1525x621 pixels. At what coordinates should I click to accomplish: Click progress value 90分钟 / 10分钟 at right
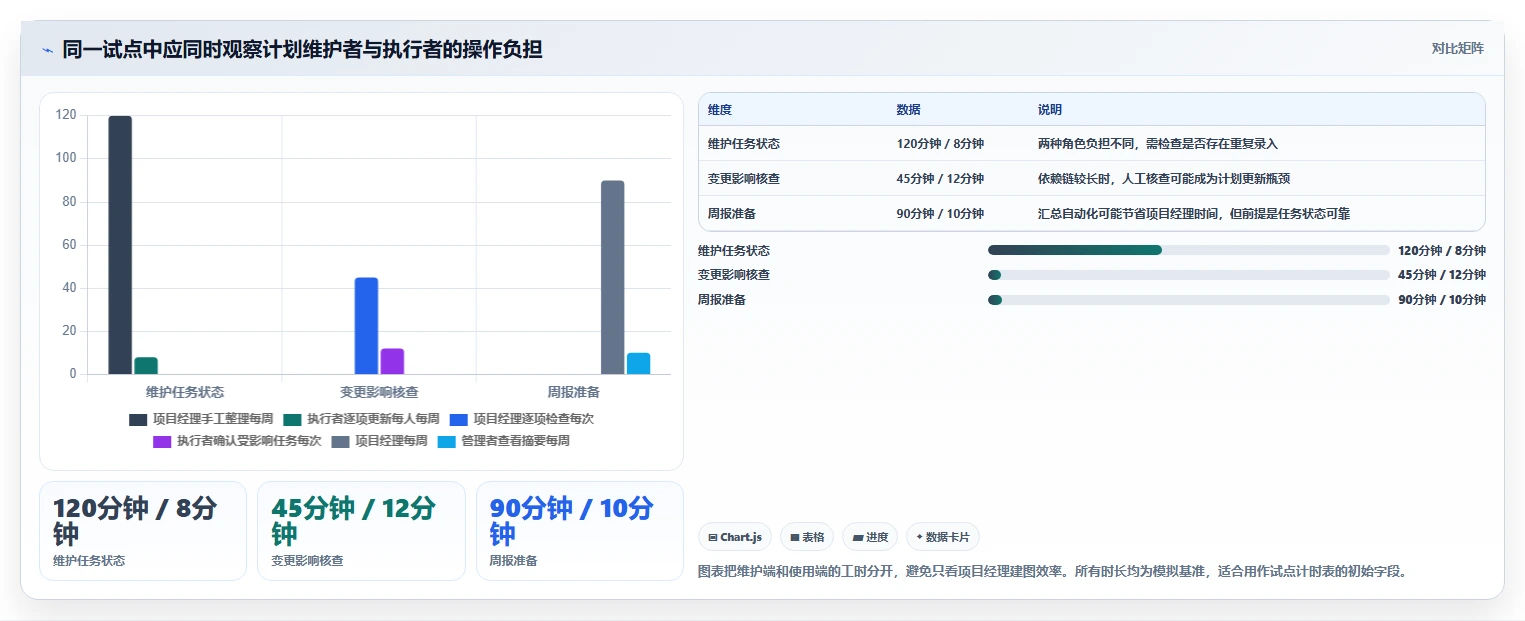pyautogui.click(x=1442, y=300)
